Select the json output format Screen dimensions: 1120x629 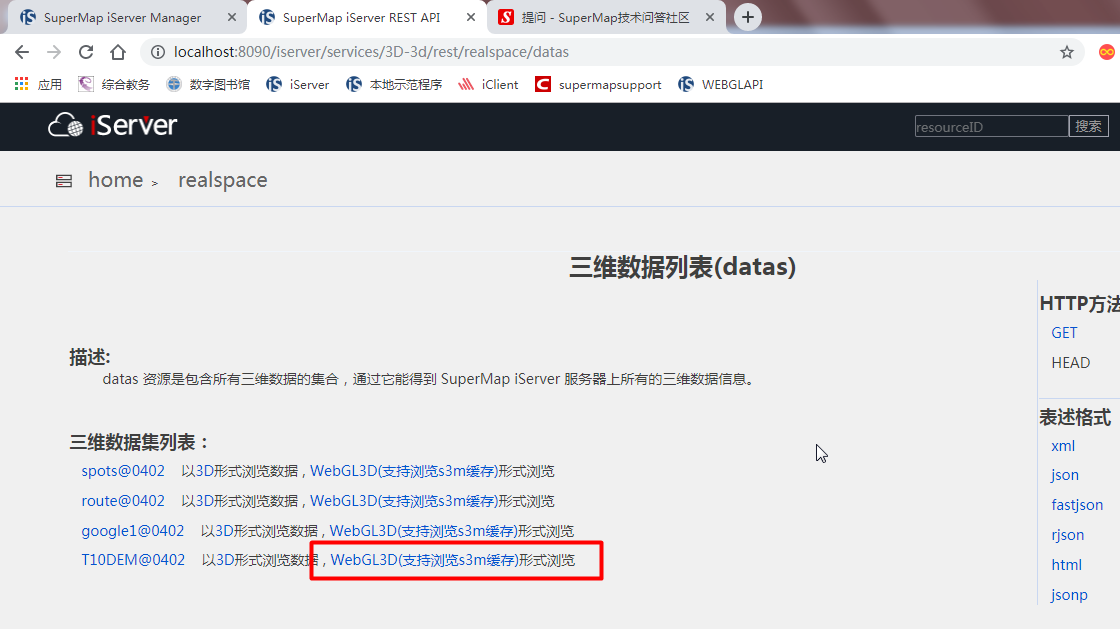click(x=1065, y=475)
